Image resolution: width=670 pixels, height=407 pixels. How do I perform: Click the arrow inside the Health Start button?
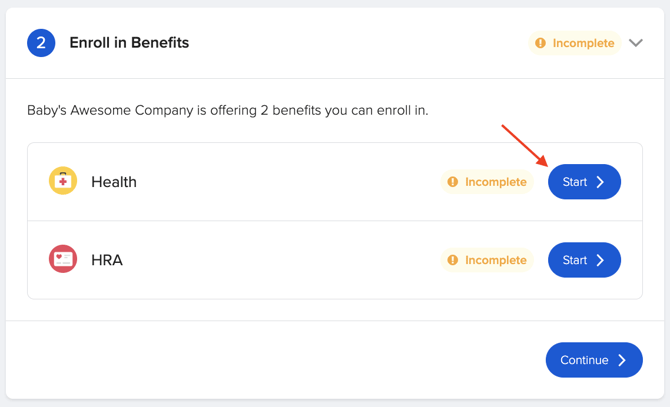(x=600, y=182)
